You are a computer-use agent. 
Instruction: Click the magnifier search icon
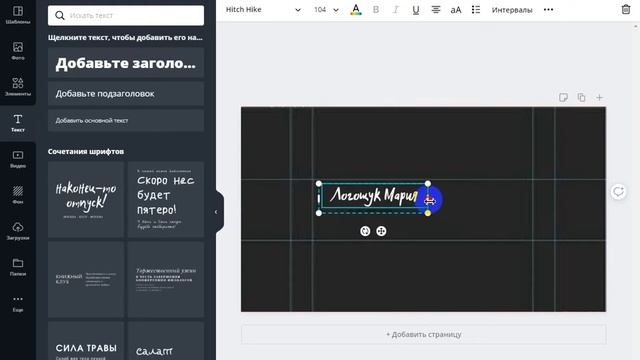(60, 16)
